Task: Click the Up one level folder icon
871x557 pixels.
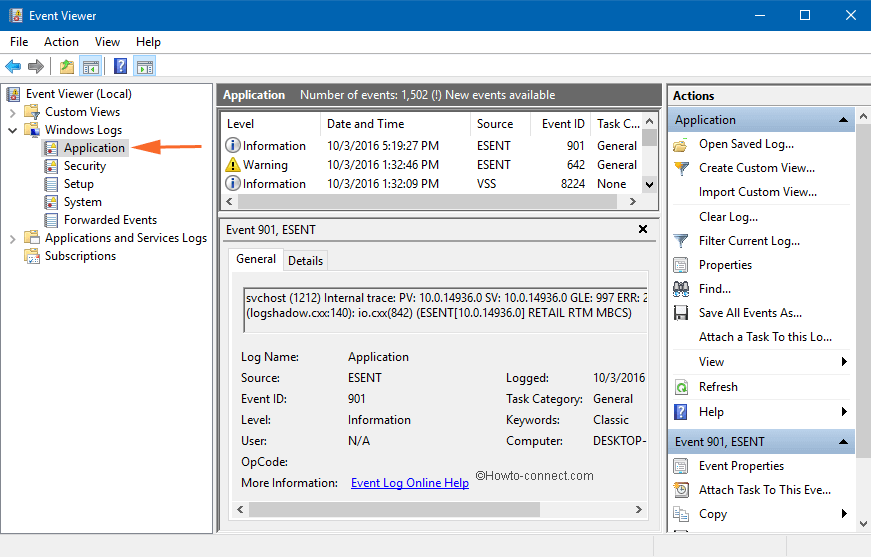Action: [67, 67]
